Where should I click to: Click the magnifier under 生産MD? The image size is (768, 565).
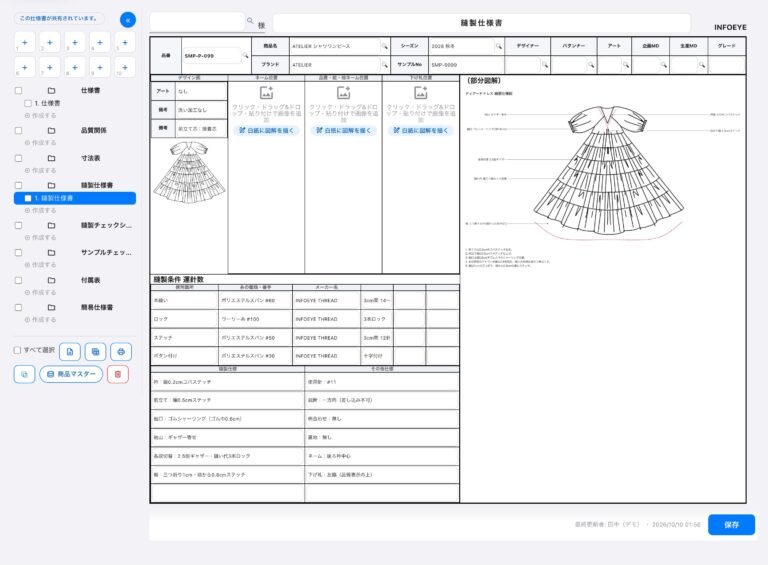tap(701, 65)
